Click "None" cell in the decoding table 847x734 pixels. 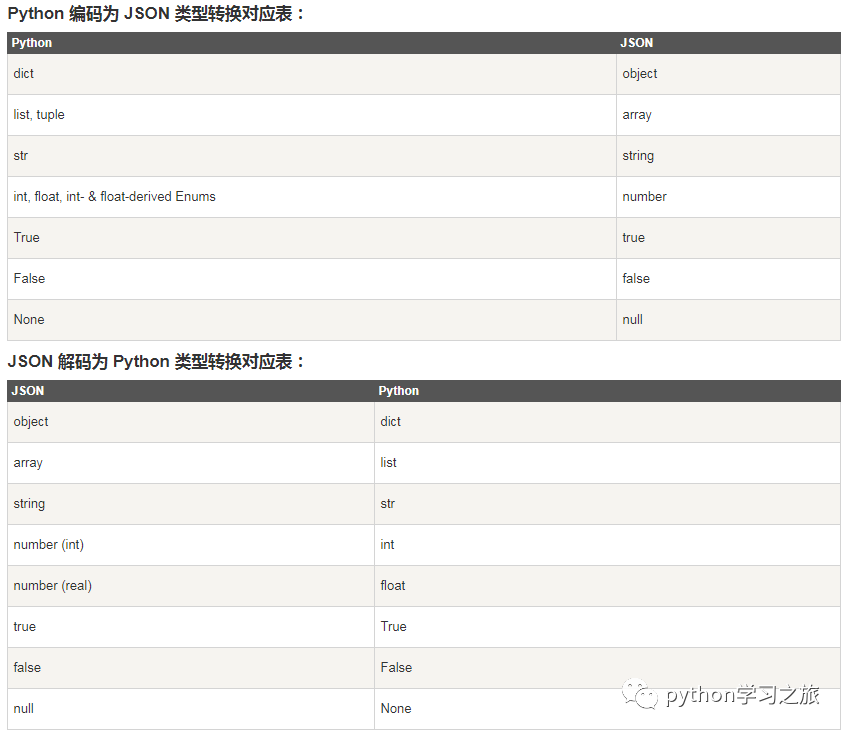pos(607,709)
